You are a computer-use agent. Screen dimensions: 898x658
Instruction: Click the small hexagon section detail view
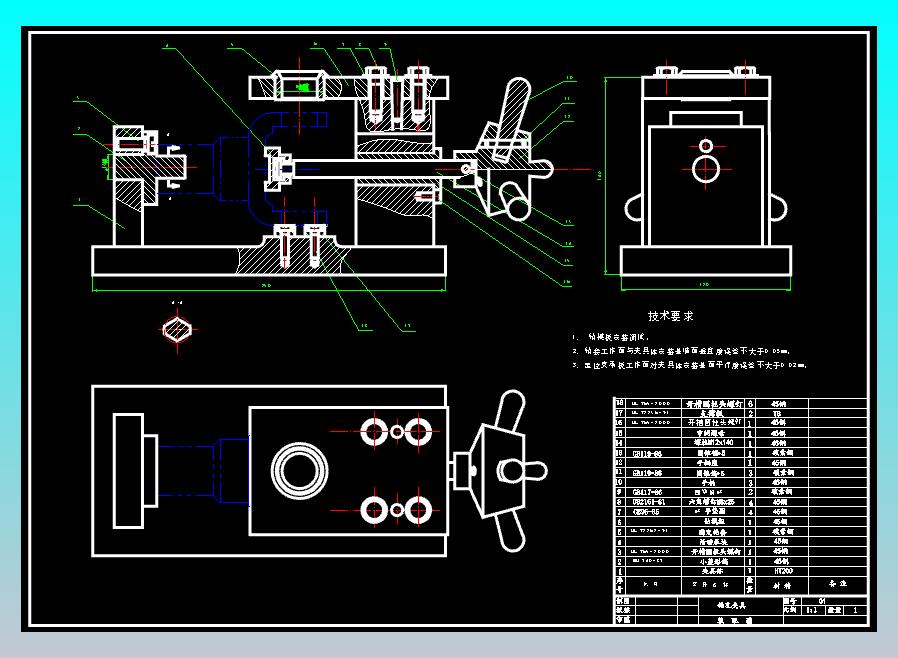pos(177,330)
